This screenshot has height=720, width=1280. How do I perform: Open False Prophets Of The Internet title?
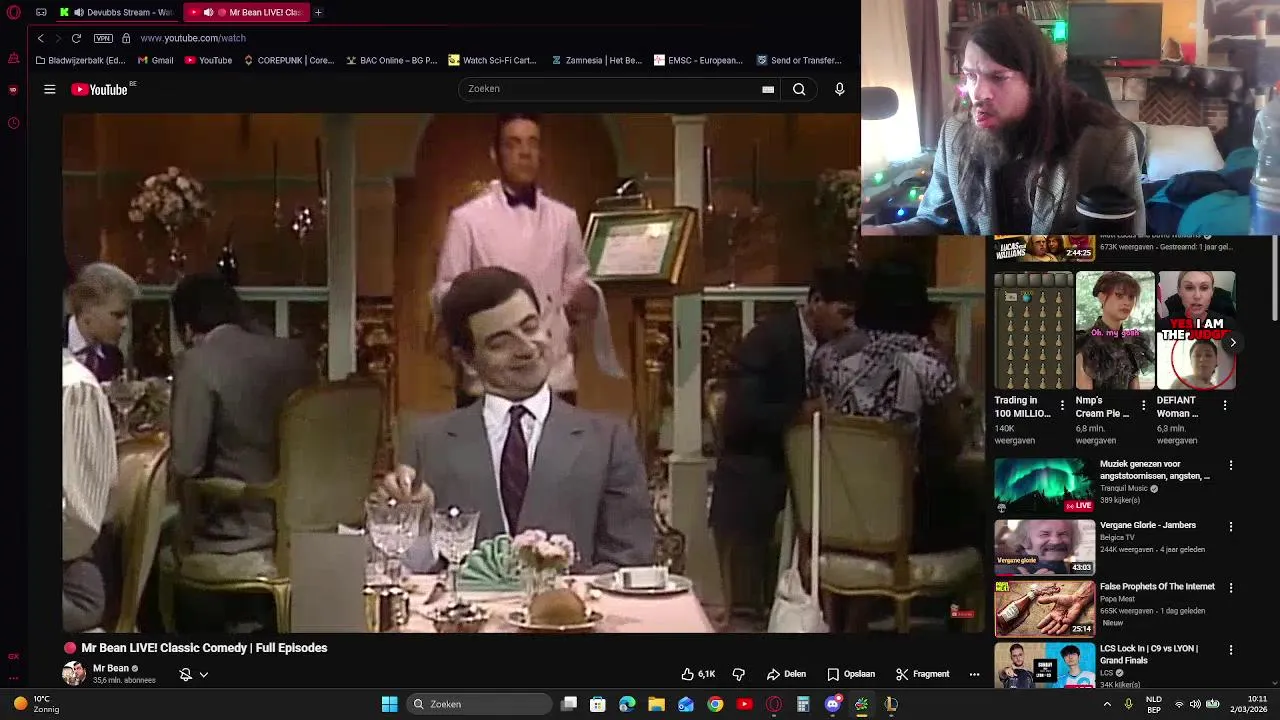[x=1157, y=587]
